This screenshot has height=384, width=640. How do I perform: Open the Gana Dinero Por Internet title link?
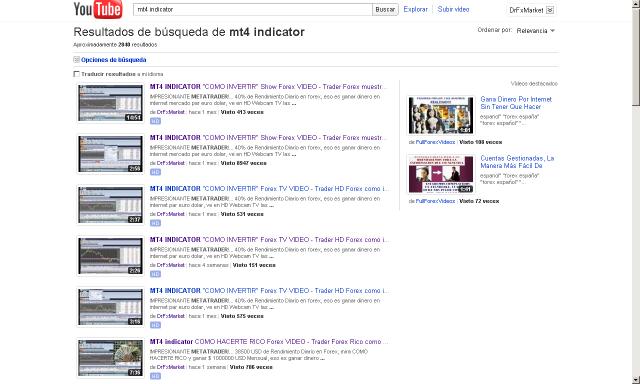(x=516, y=103)
